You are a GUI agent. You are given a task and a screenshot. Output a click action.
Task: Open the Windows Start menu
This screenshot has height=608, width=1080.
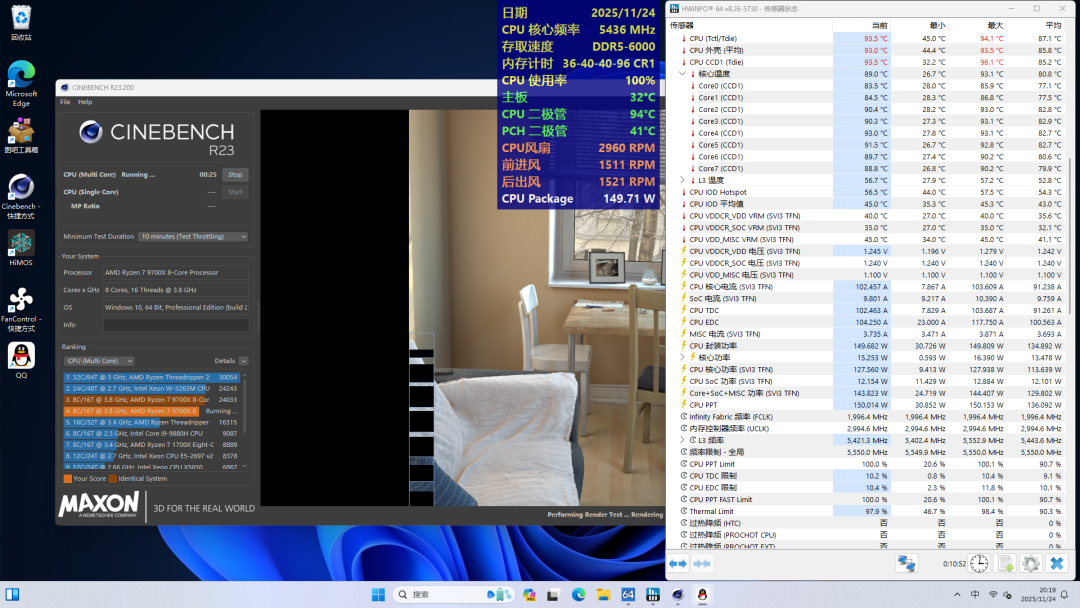(x=378, y=594)
